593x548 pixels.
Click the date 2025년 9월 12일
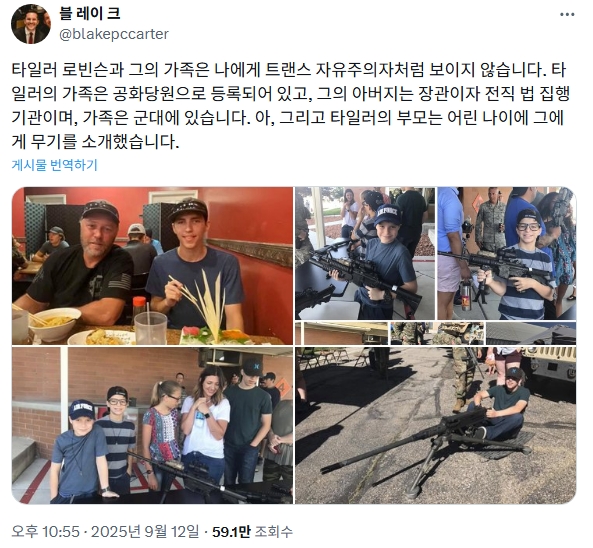tap(145, 531)
